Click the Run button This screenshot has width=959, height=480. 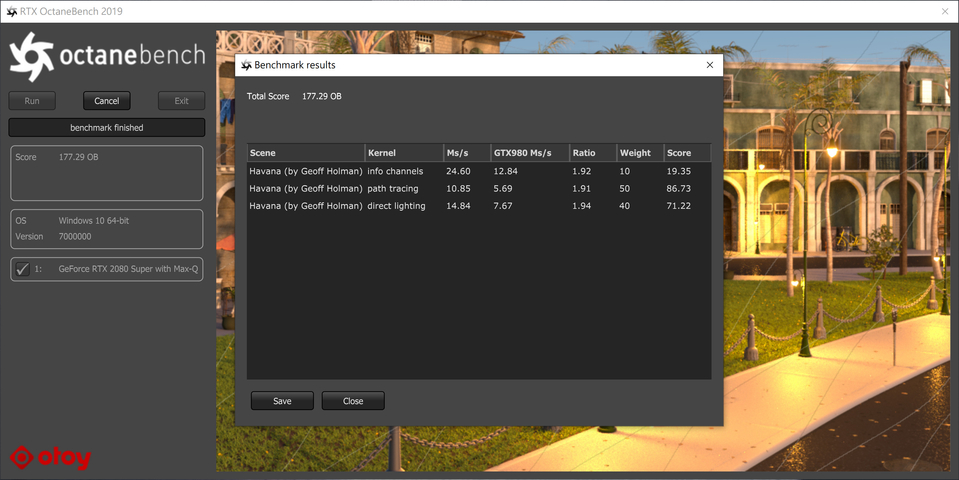click(x=32, y=101)
